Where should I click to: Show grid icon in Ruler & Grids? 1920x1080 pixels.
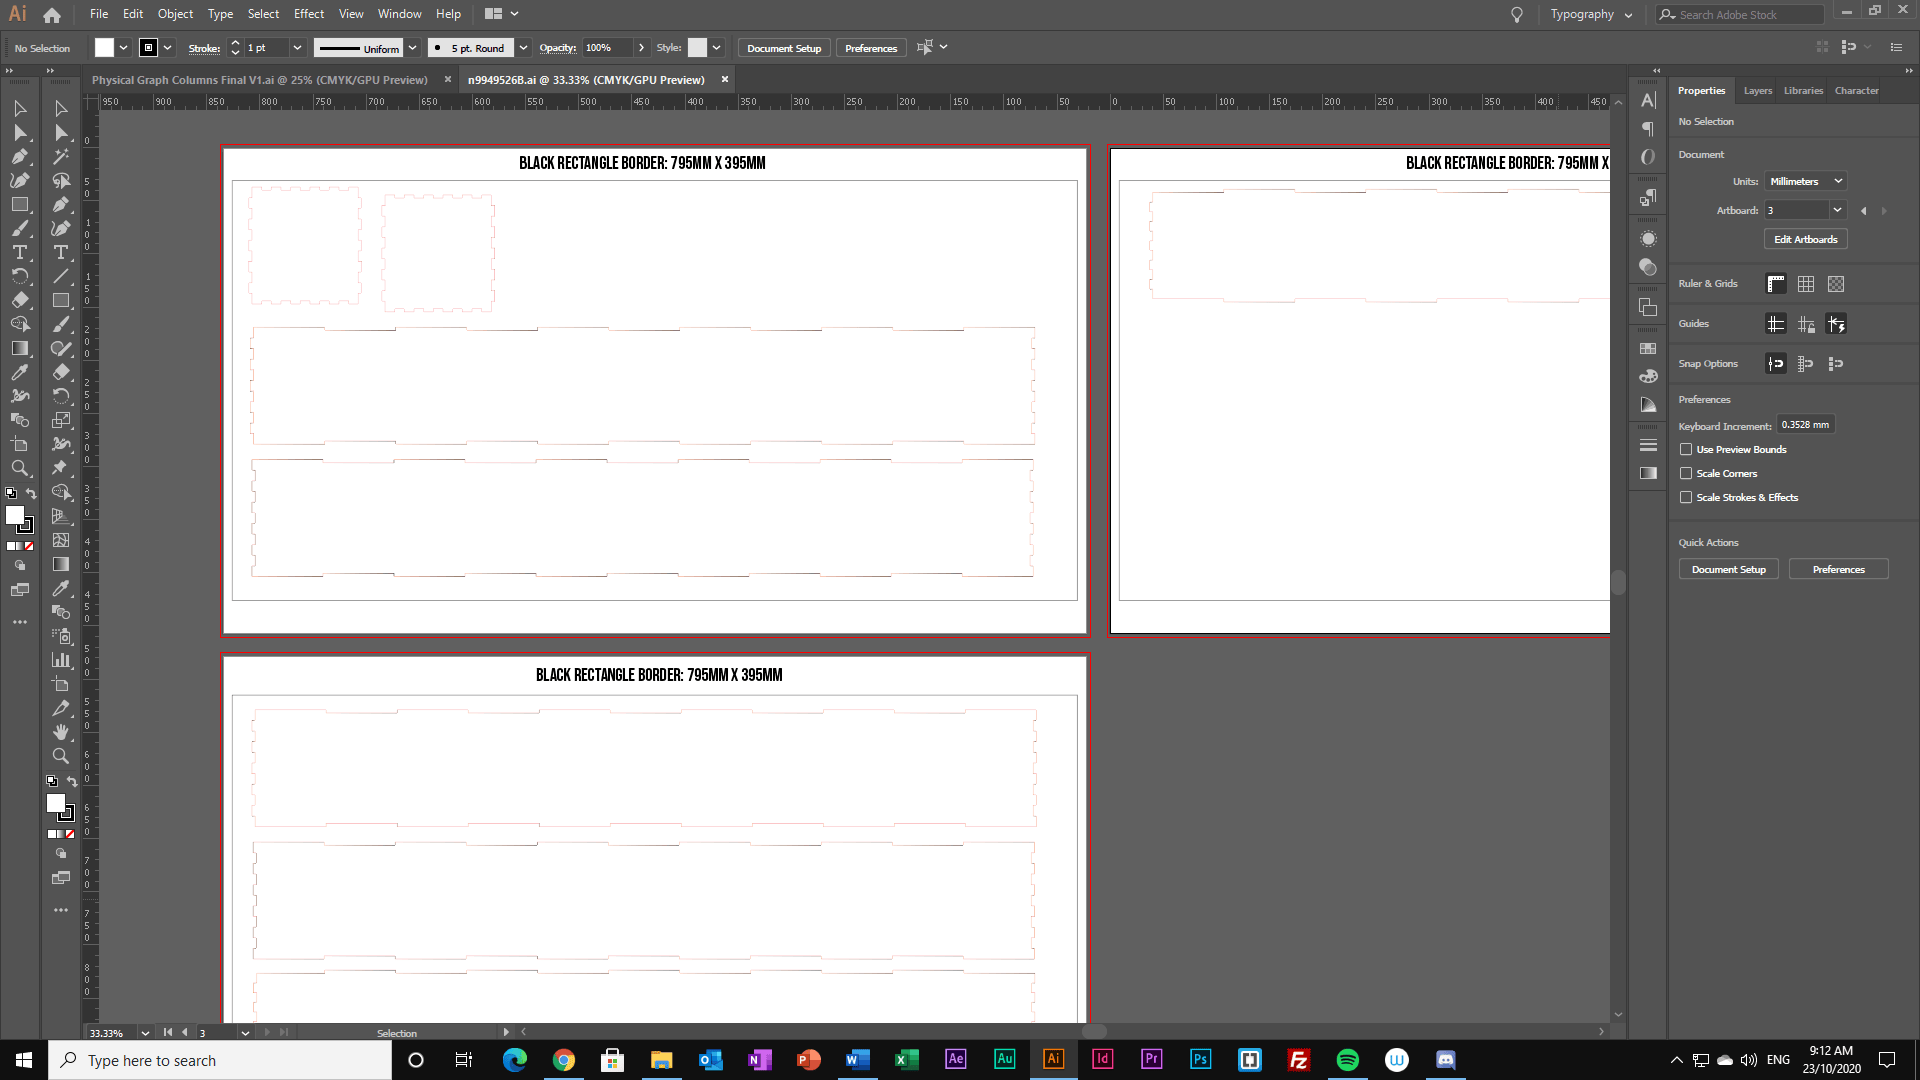pos(1806,284)
